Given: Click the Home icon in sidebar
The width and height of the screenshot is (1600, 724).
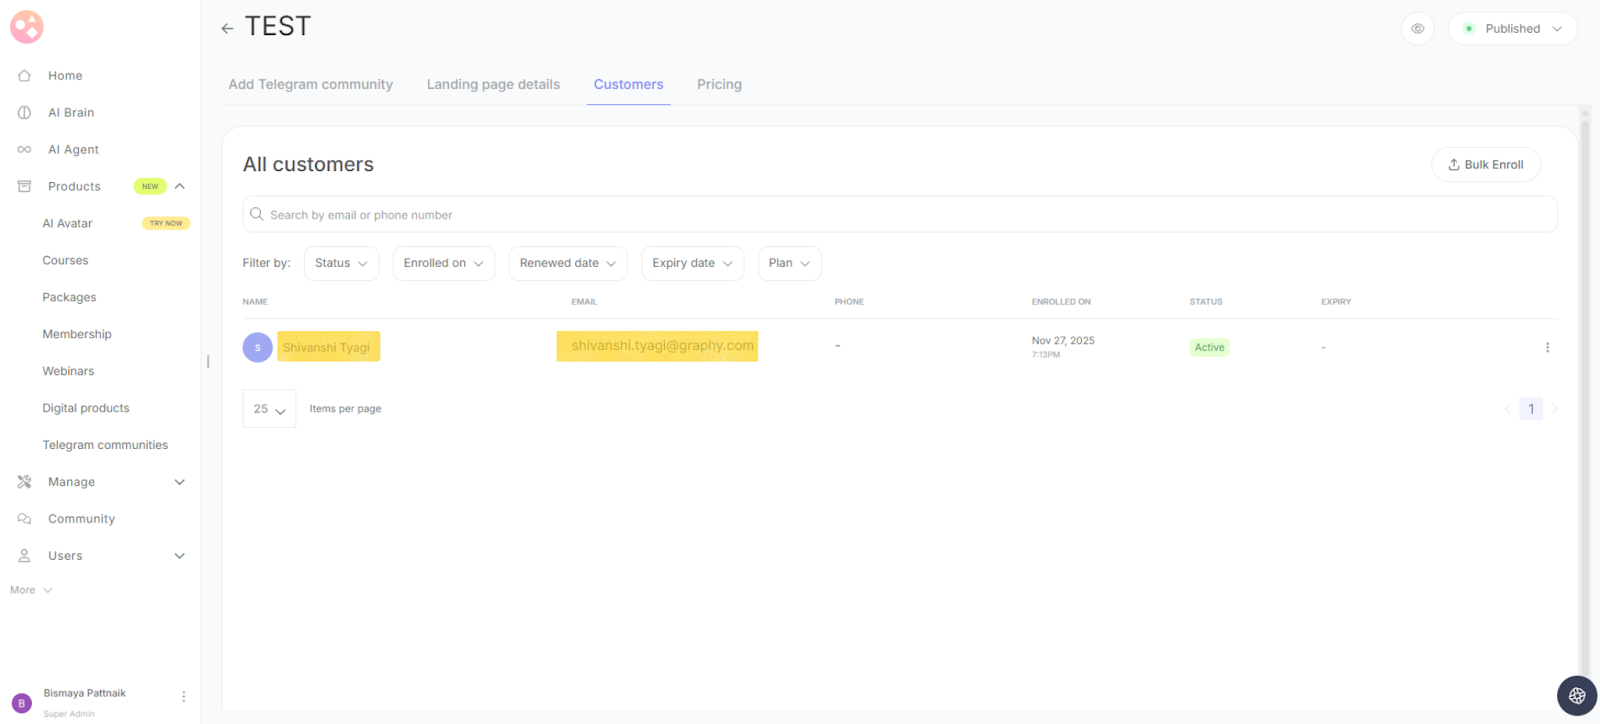Looking at the screenshot, I should pyautogui.click(x=25, y=76).
